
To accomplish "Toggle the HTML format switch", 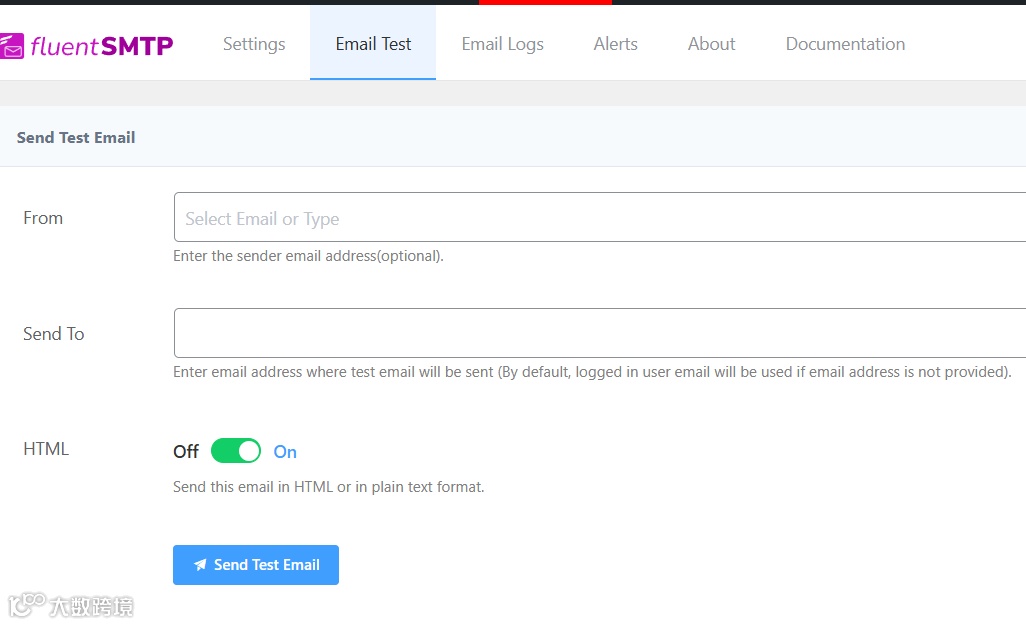I will click(236, 451).
